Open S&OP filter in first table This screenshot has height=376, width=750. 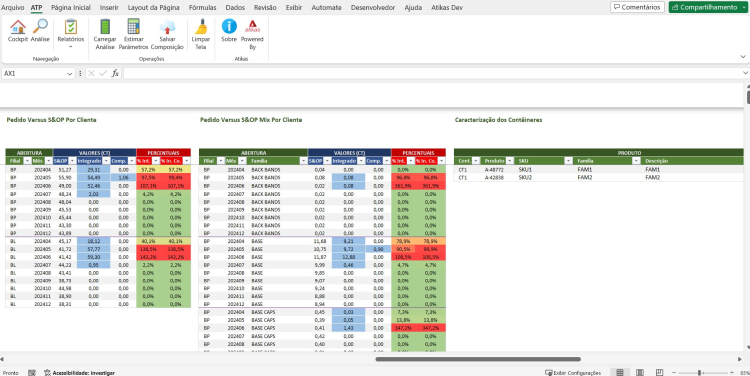point(72,161)
